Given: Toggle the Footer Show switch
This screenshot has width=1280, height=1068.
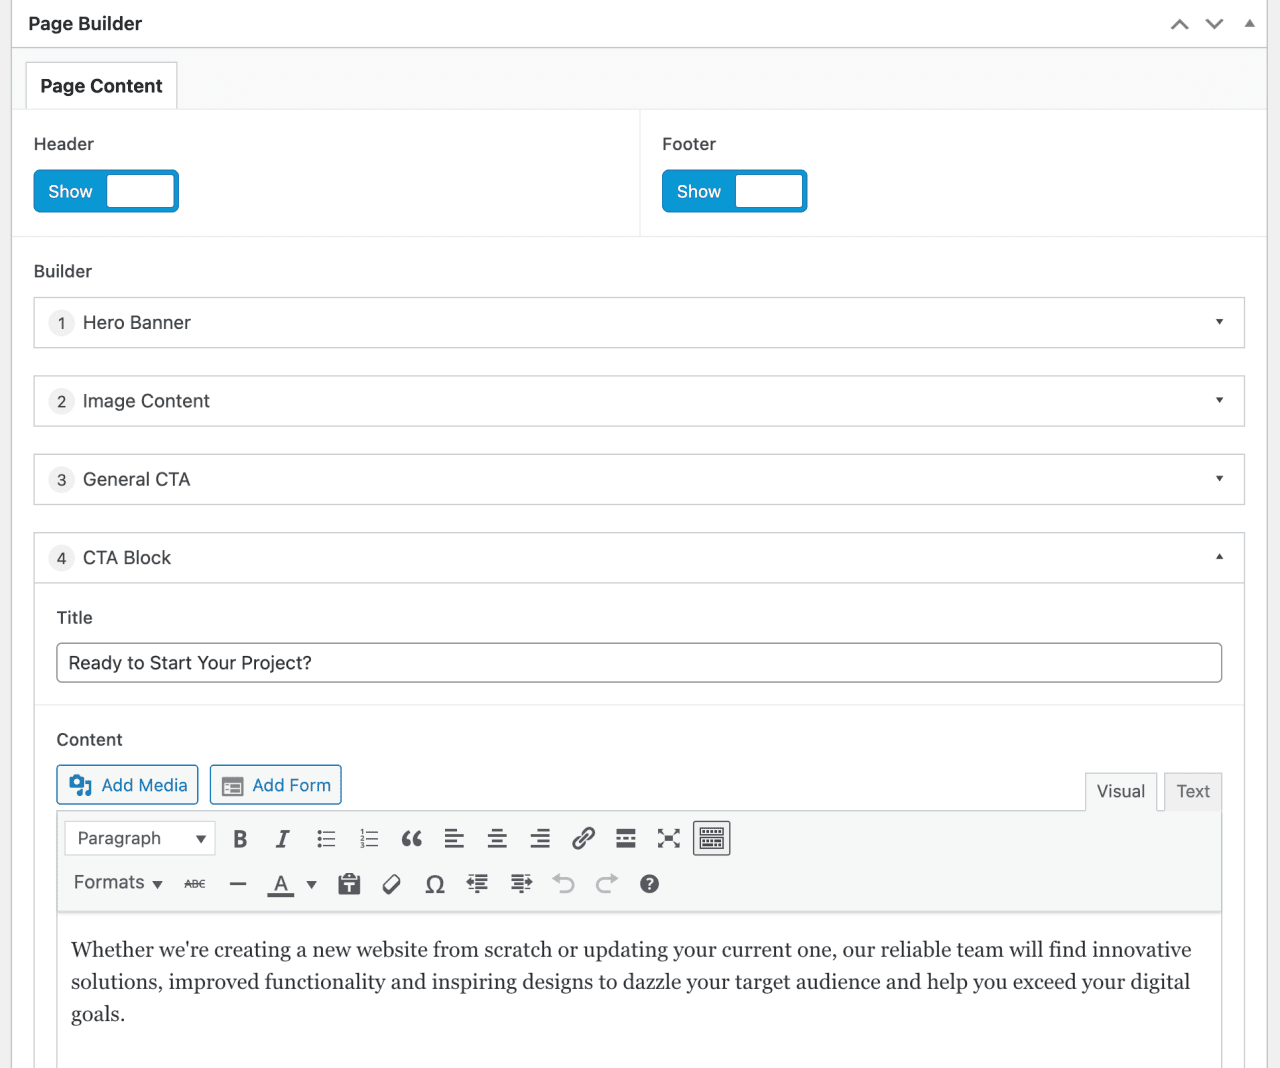Looking at the screenshot, I should click(x=734, y=191).
